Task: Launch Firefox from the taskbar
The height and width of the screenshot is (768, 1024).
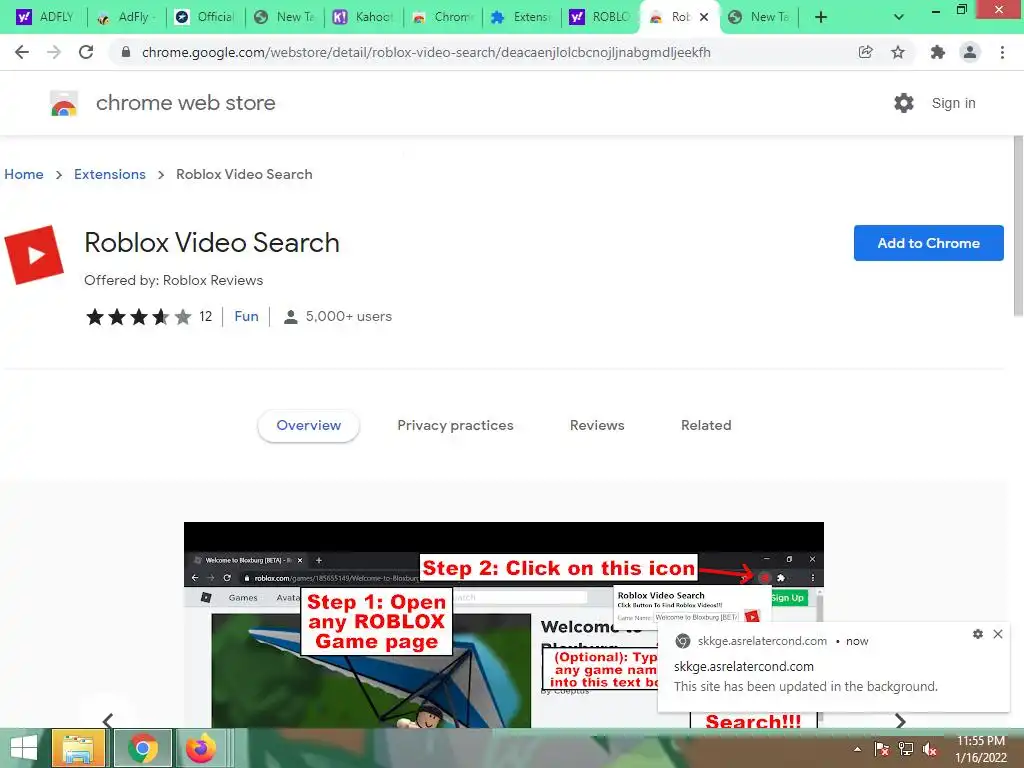Action: click(x=201, y=748)
